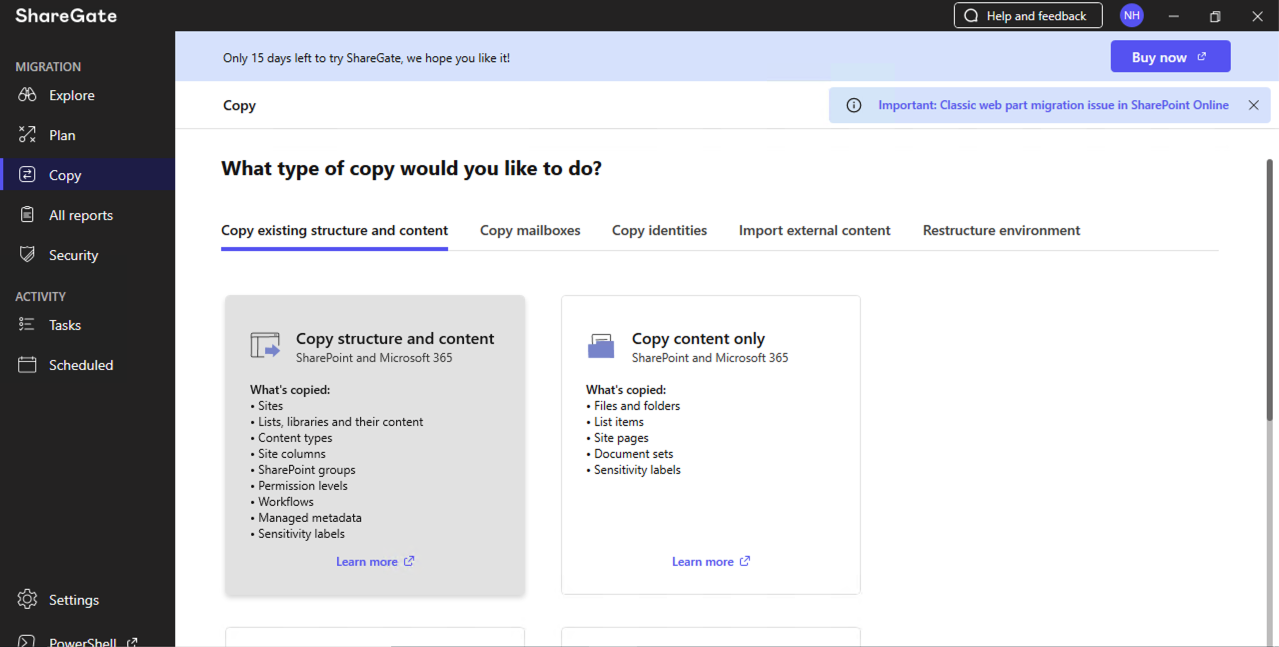Select the Copy structure and content card title
The image size is (1279, 647).
click(395, 339)
